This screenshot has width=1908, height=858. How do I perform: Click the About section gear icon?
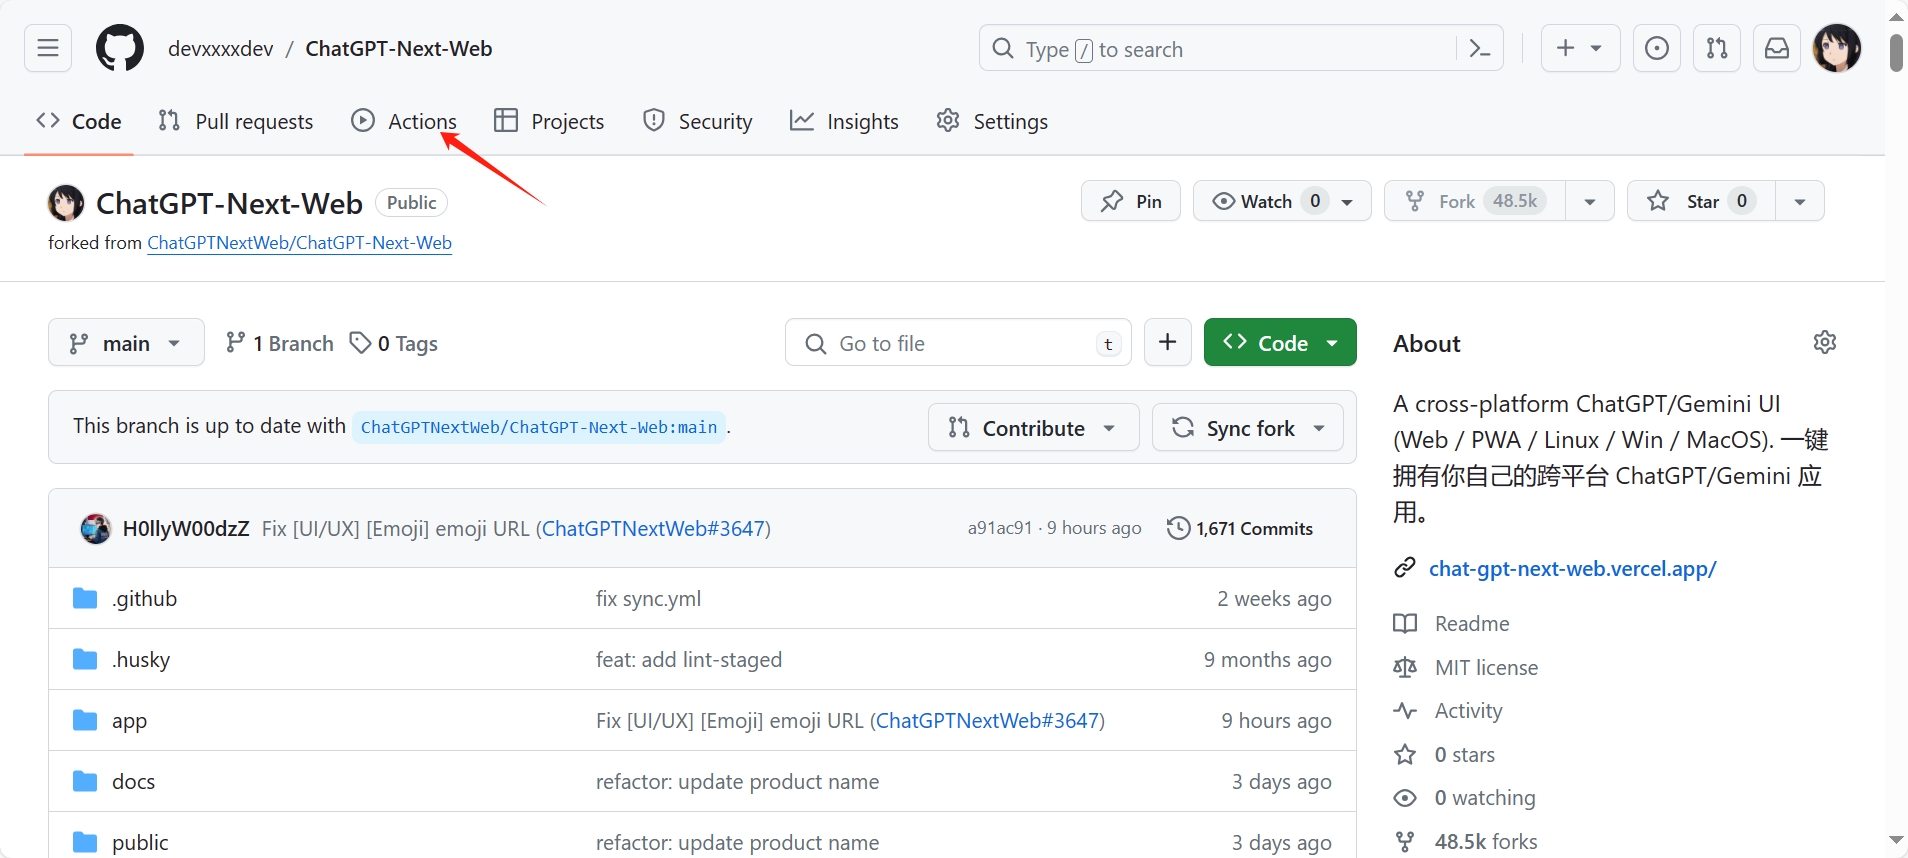[x=1825, y=342]
